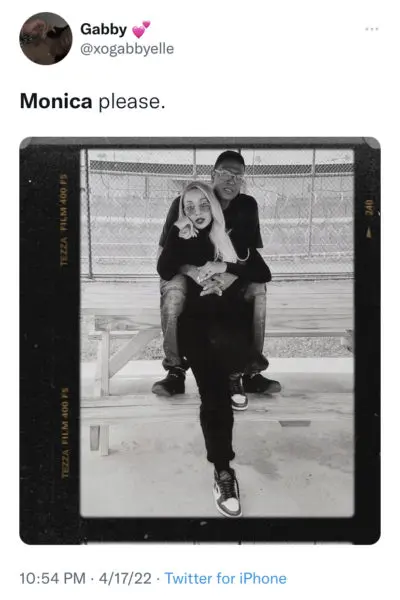The height and width of the screenshot is (600, 400).
Task: Open the Twitter for iPhone source link
Action: click(225, 578)
